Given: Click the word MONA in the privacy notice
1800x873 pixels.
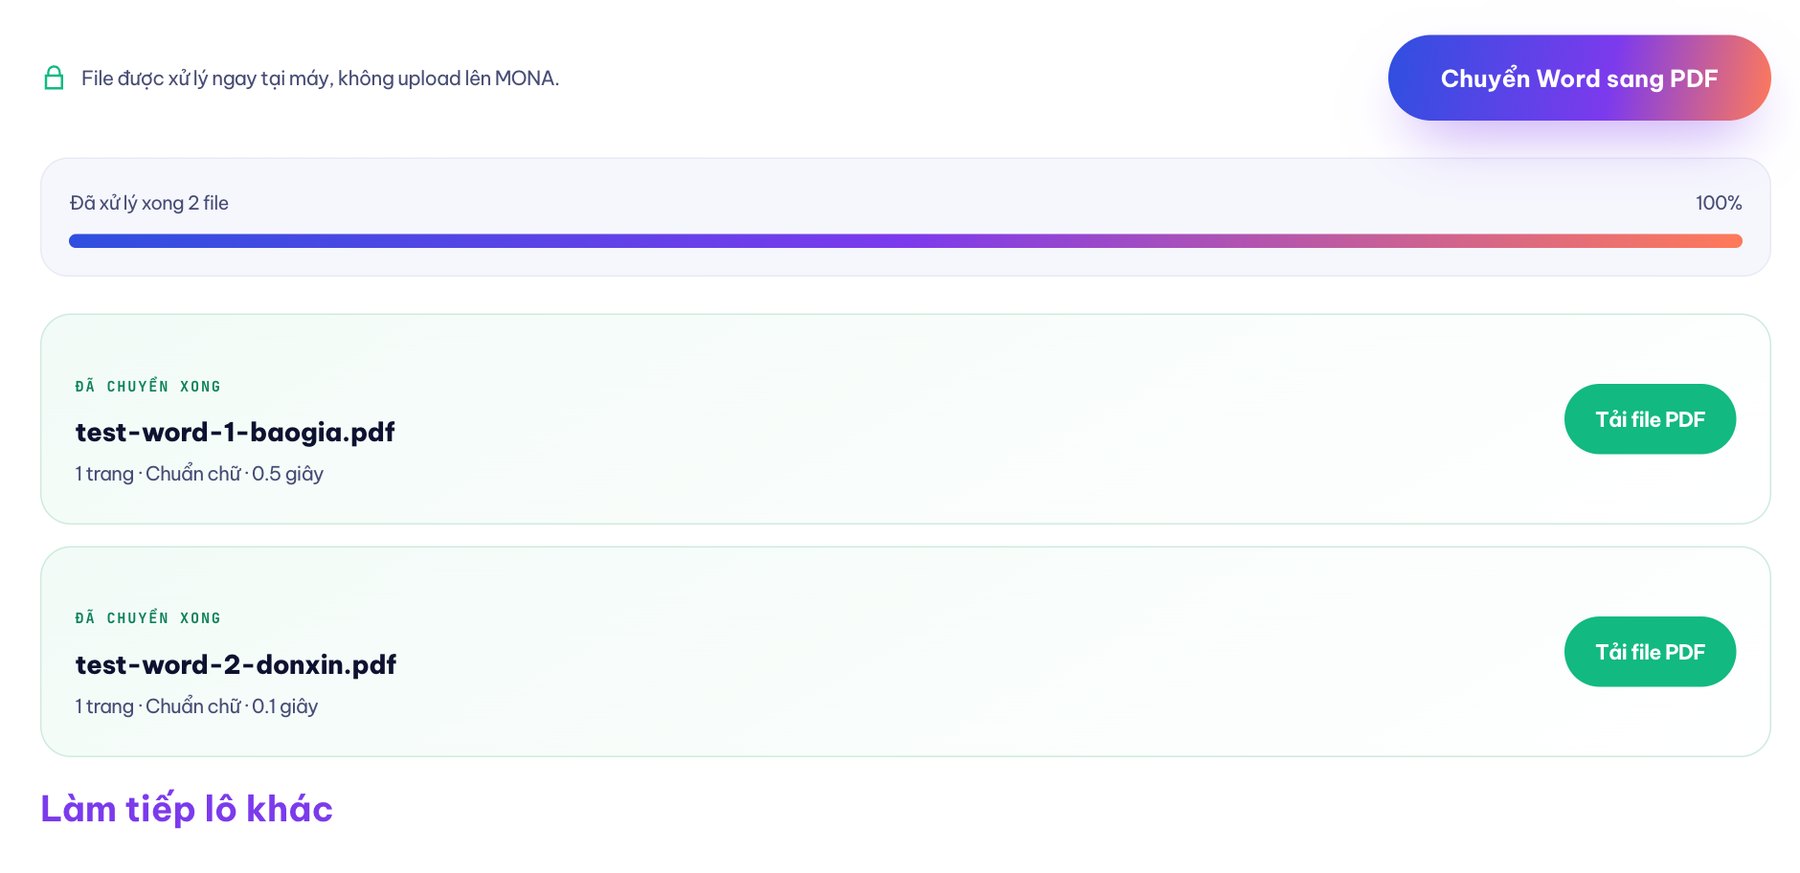Looking at the screenshot, I should pyautogui.click(x=524, y=78).
